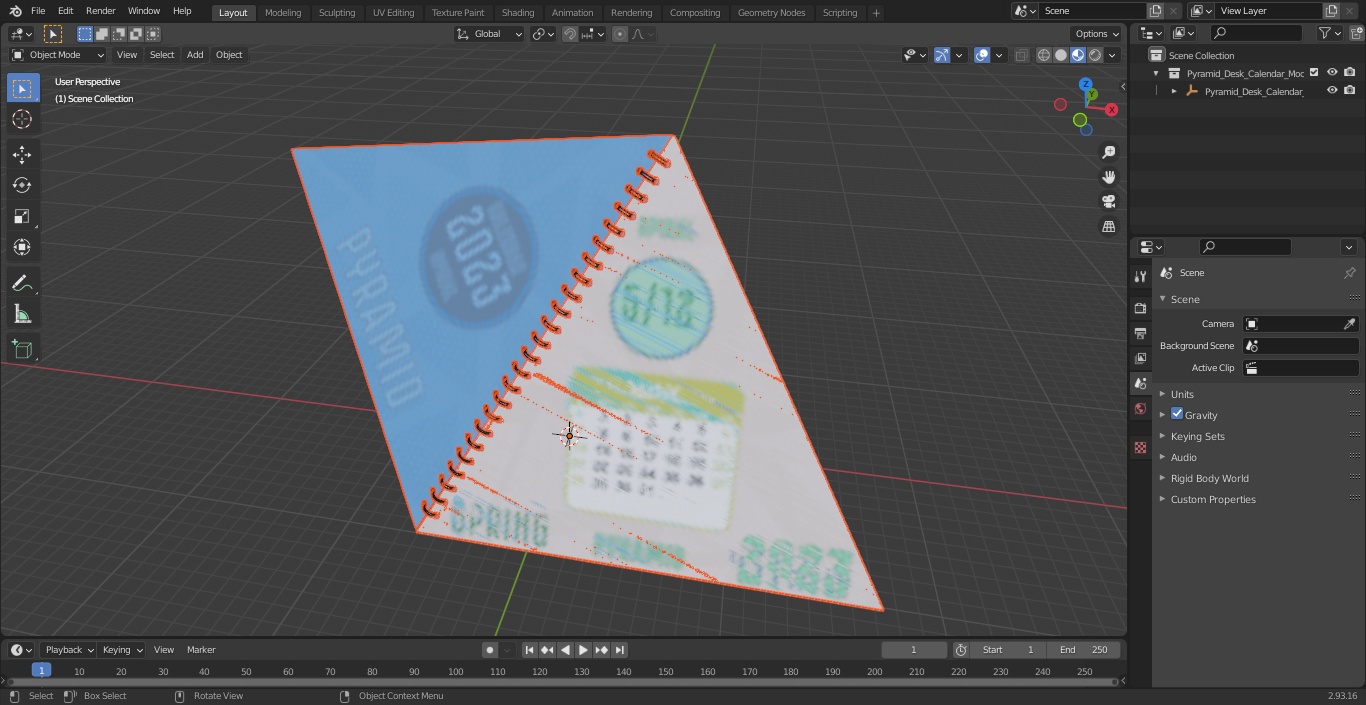Screen dimensions: 1366x705
Task: Hide Pyramid_Desk_Calendar object eye icon
Action: (1332, 91)
